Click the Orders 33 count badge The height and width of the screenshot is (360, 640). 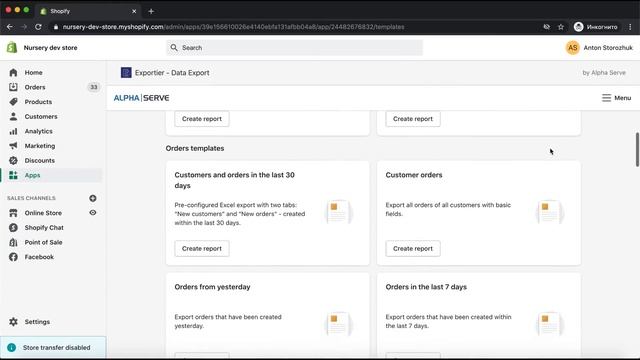(x=93, y=87)
